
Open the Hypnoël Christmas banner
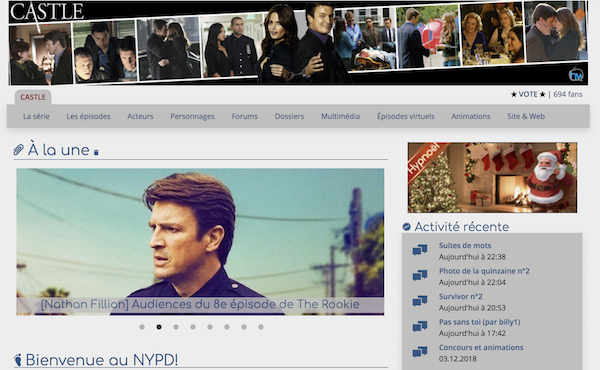click(492, 178)
